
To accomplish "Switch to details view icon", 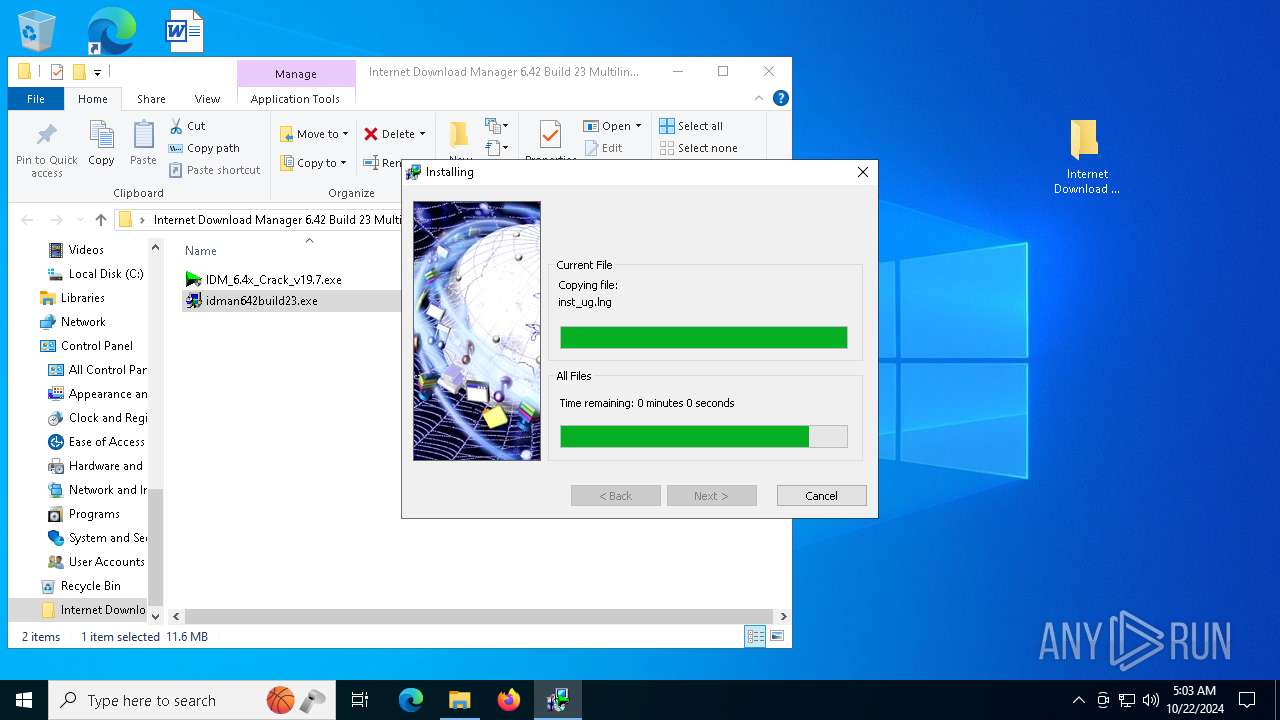I will 755,636.
